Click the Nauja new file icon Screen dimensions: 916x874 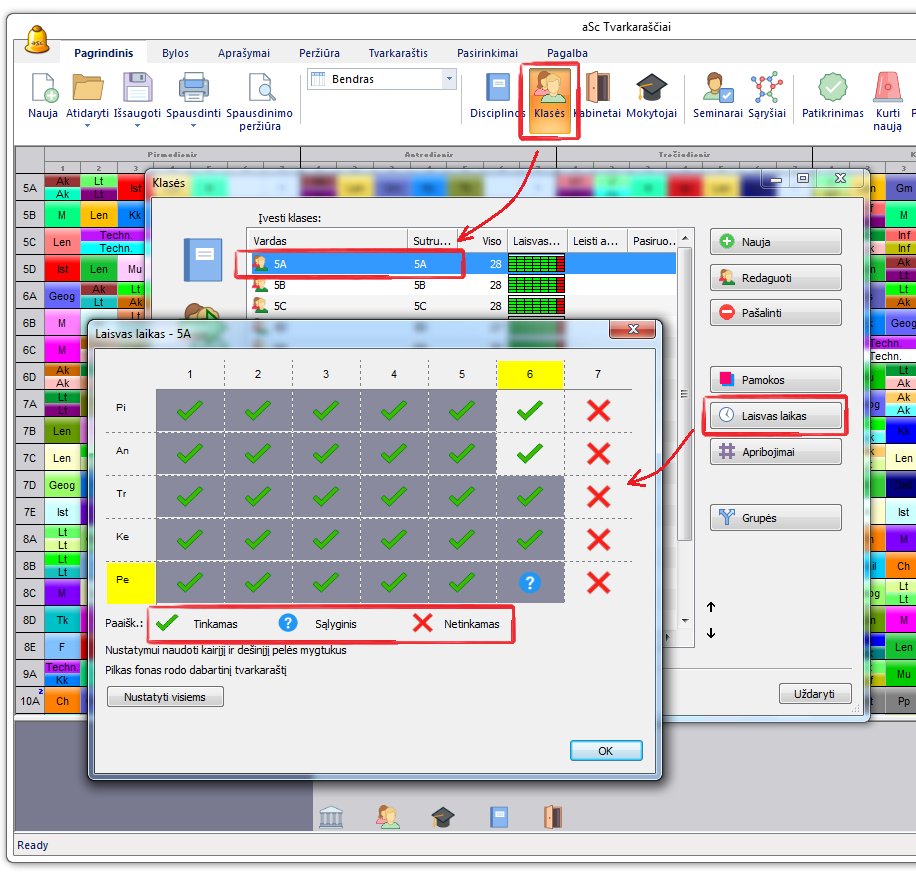point(43,89)
